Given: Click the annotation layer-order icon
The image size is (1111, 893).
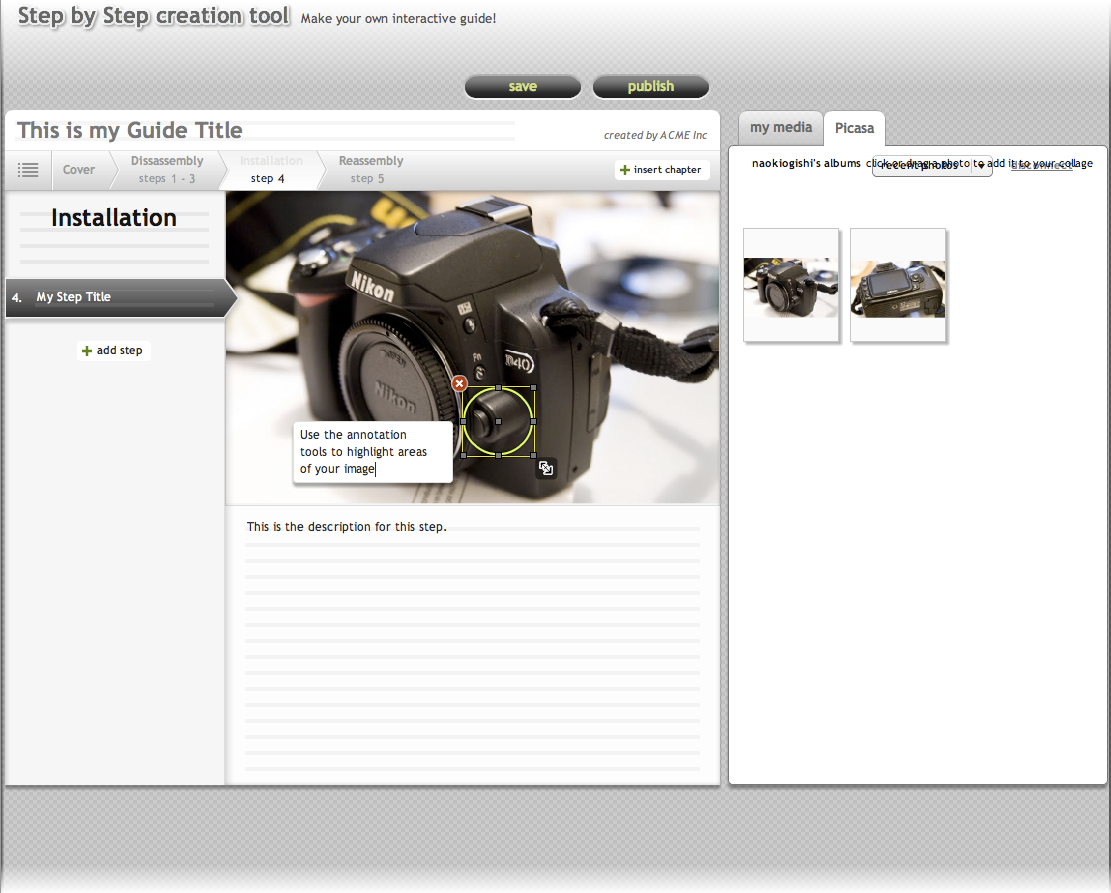Looking at the screenshot, I should click(546, 468).
